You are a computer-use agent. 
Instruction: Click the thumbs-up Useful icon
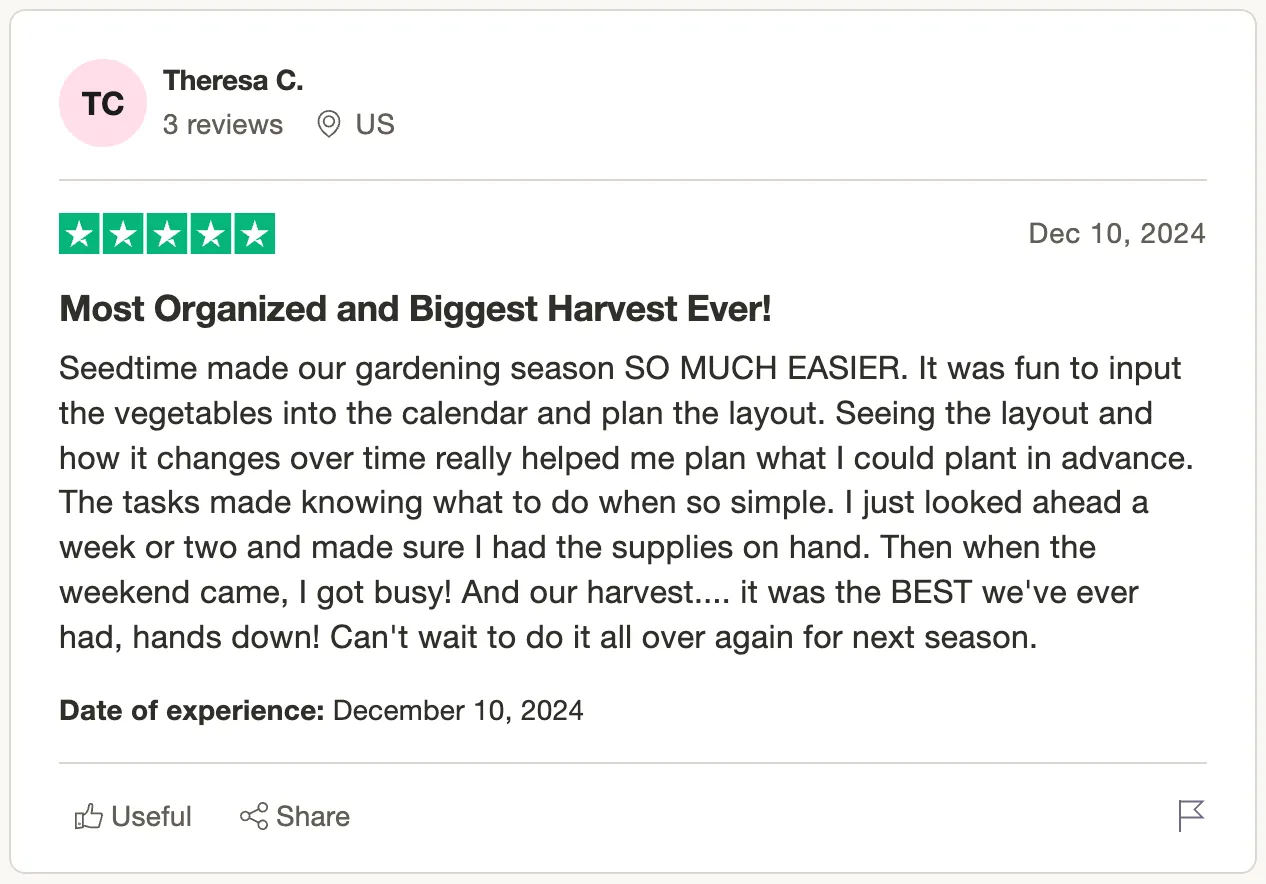coord(89,817)
